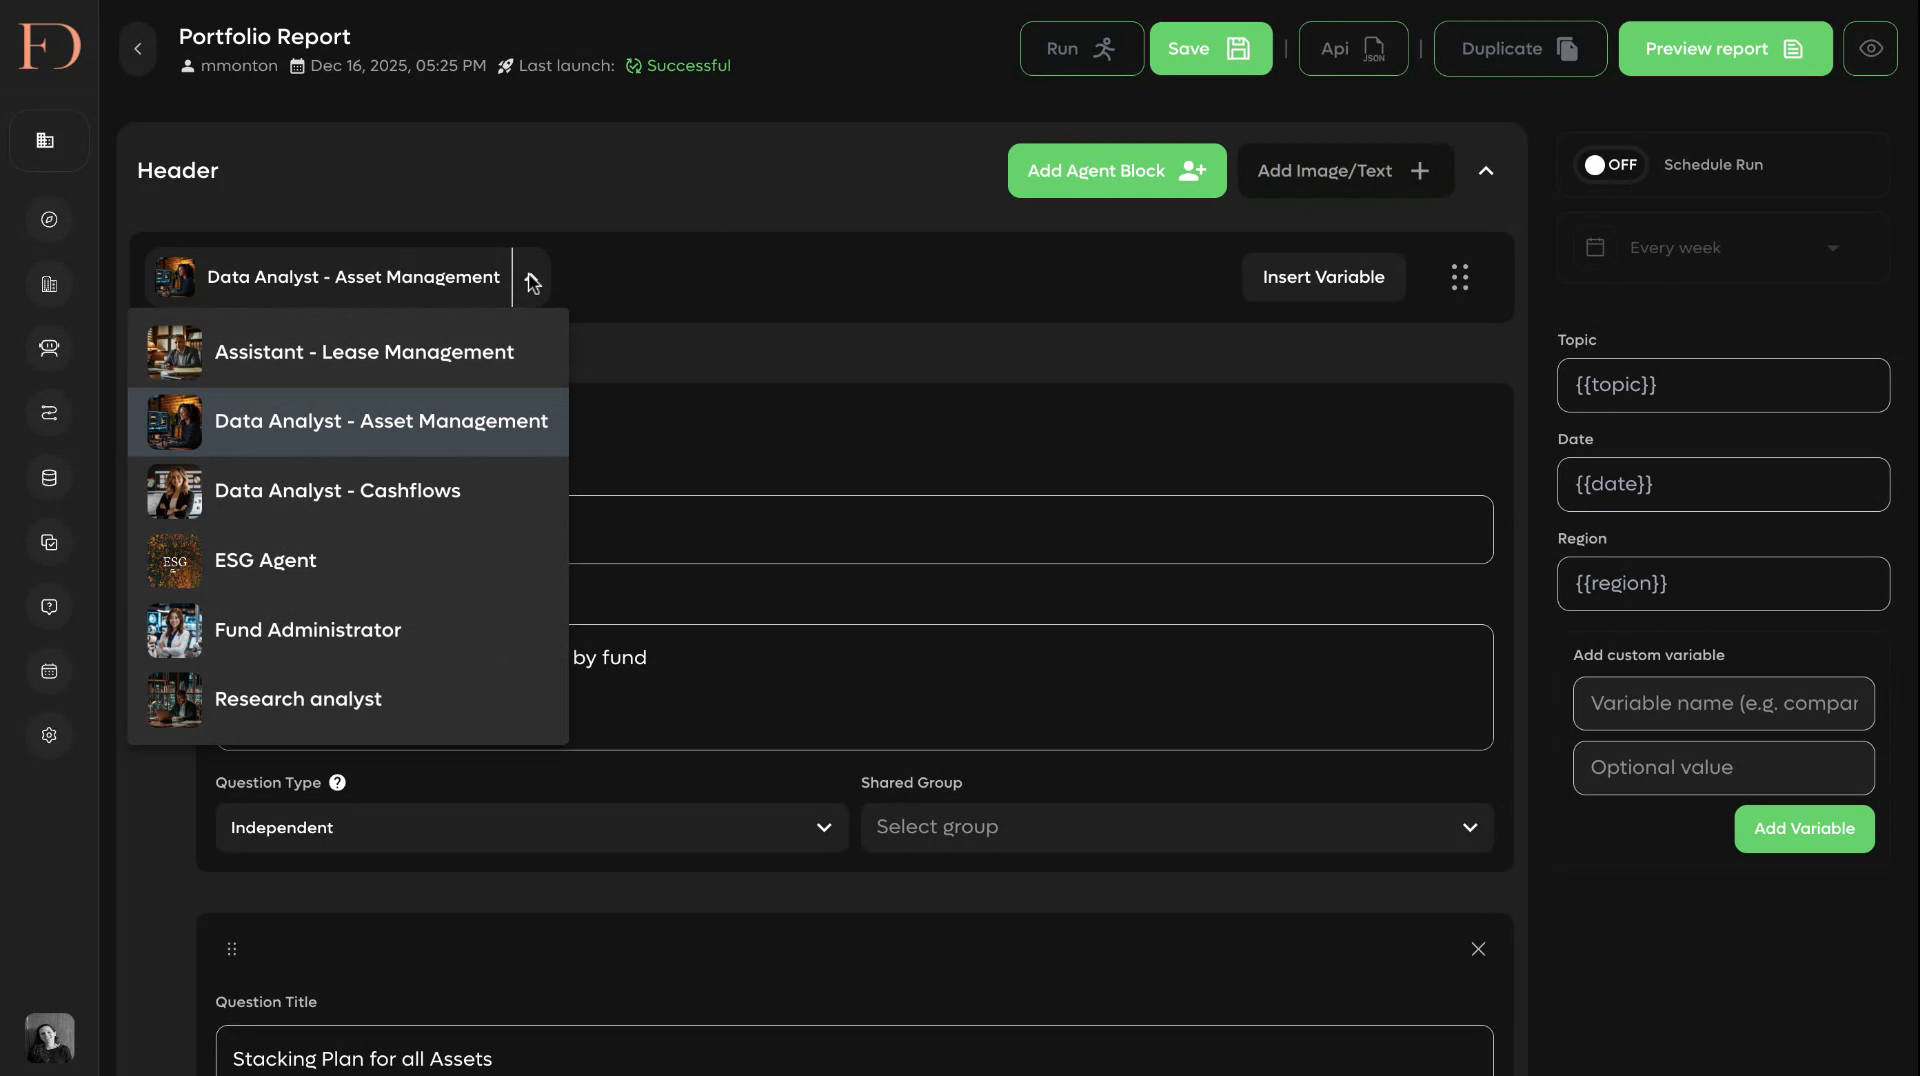Open the calendar sidebar icon
1920x1076 pixels.
(49, 671)
